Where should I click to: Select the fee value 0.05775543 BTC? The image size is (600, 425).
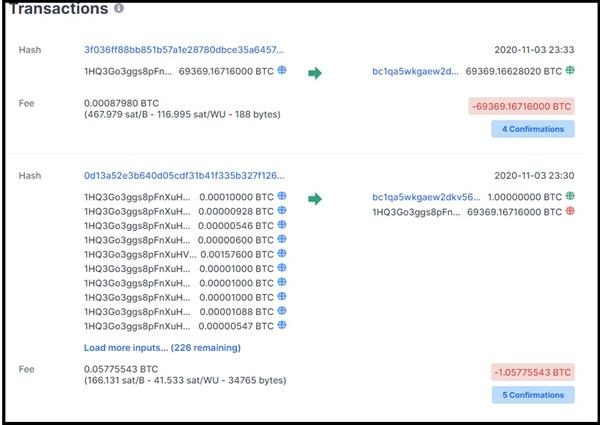(121, 369)
